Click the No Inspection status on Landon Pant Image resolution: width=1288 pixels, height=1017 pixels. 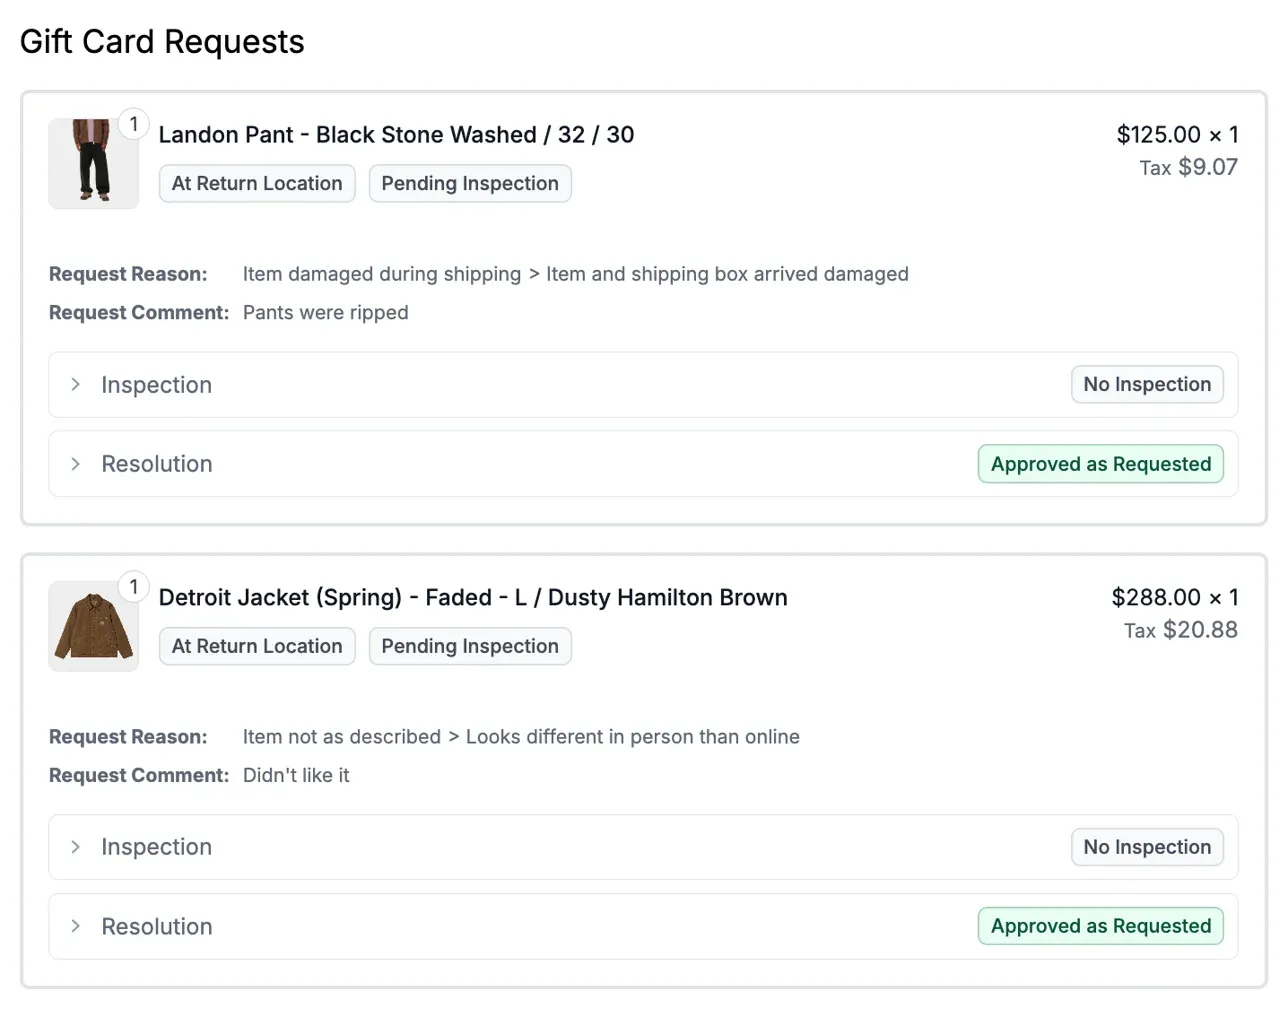[1147, 384]
